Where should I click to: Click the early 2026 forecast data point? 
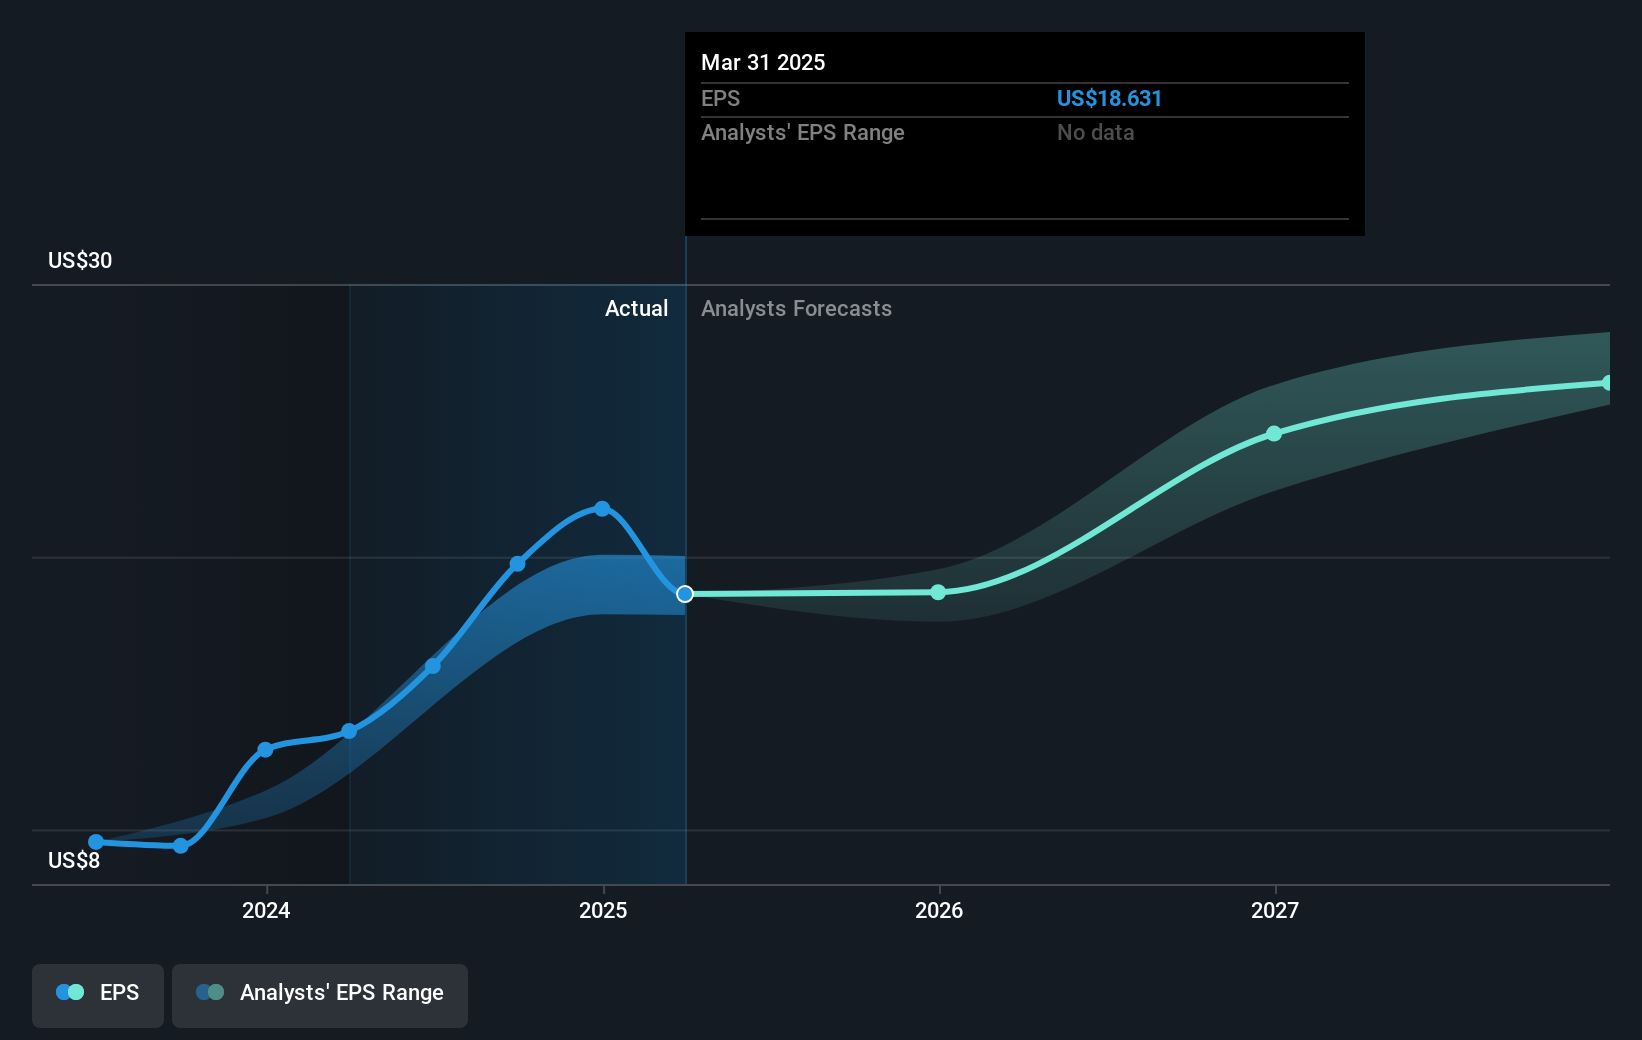pos(938,593)
